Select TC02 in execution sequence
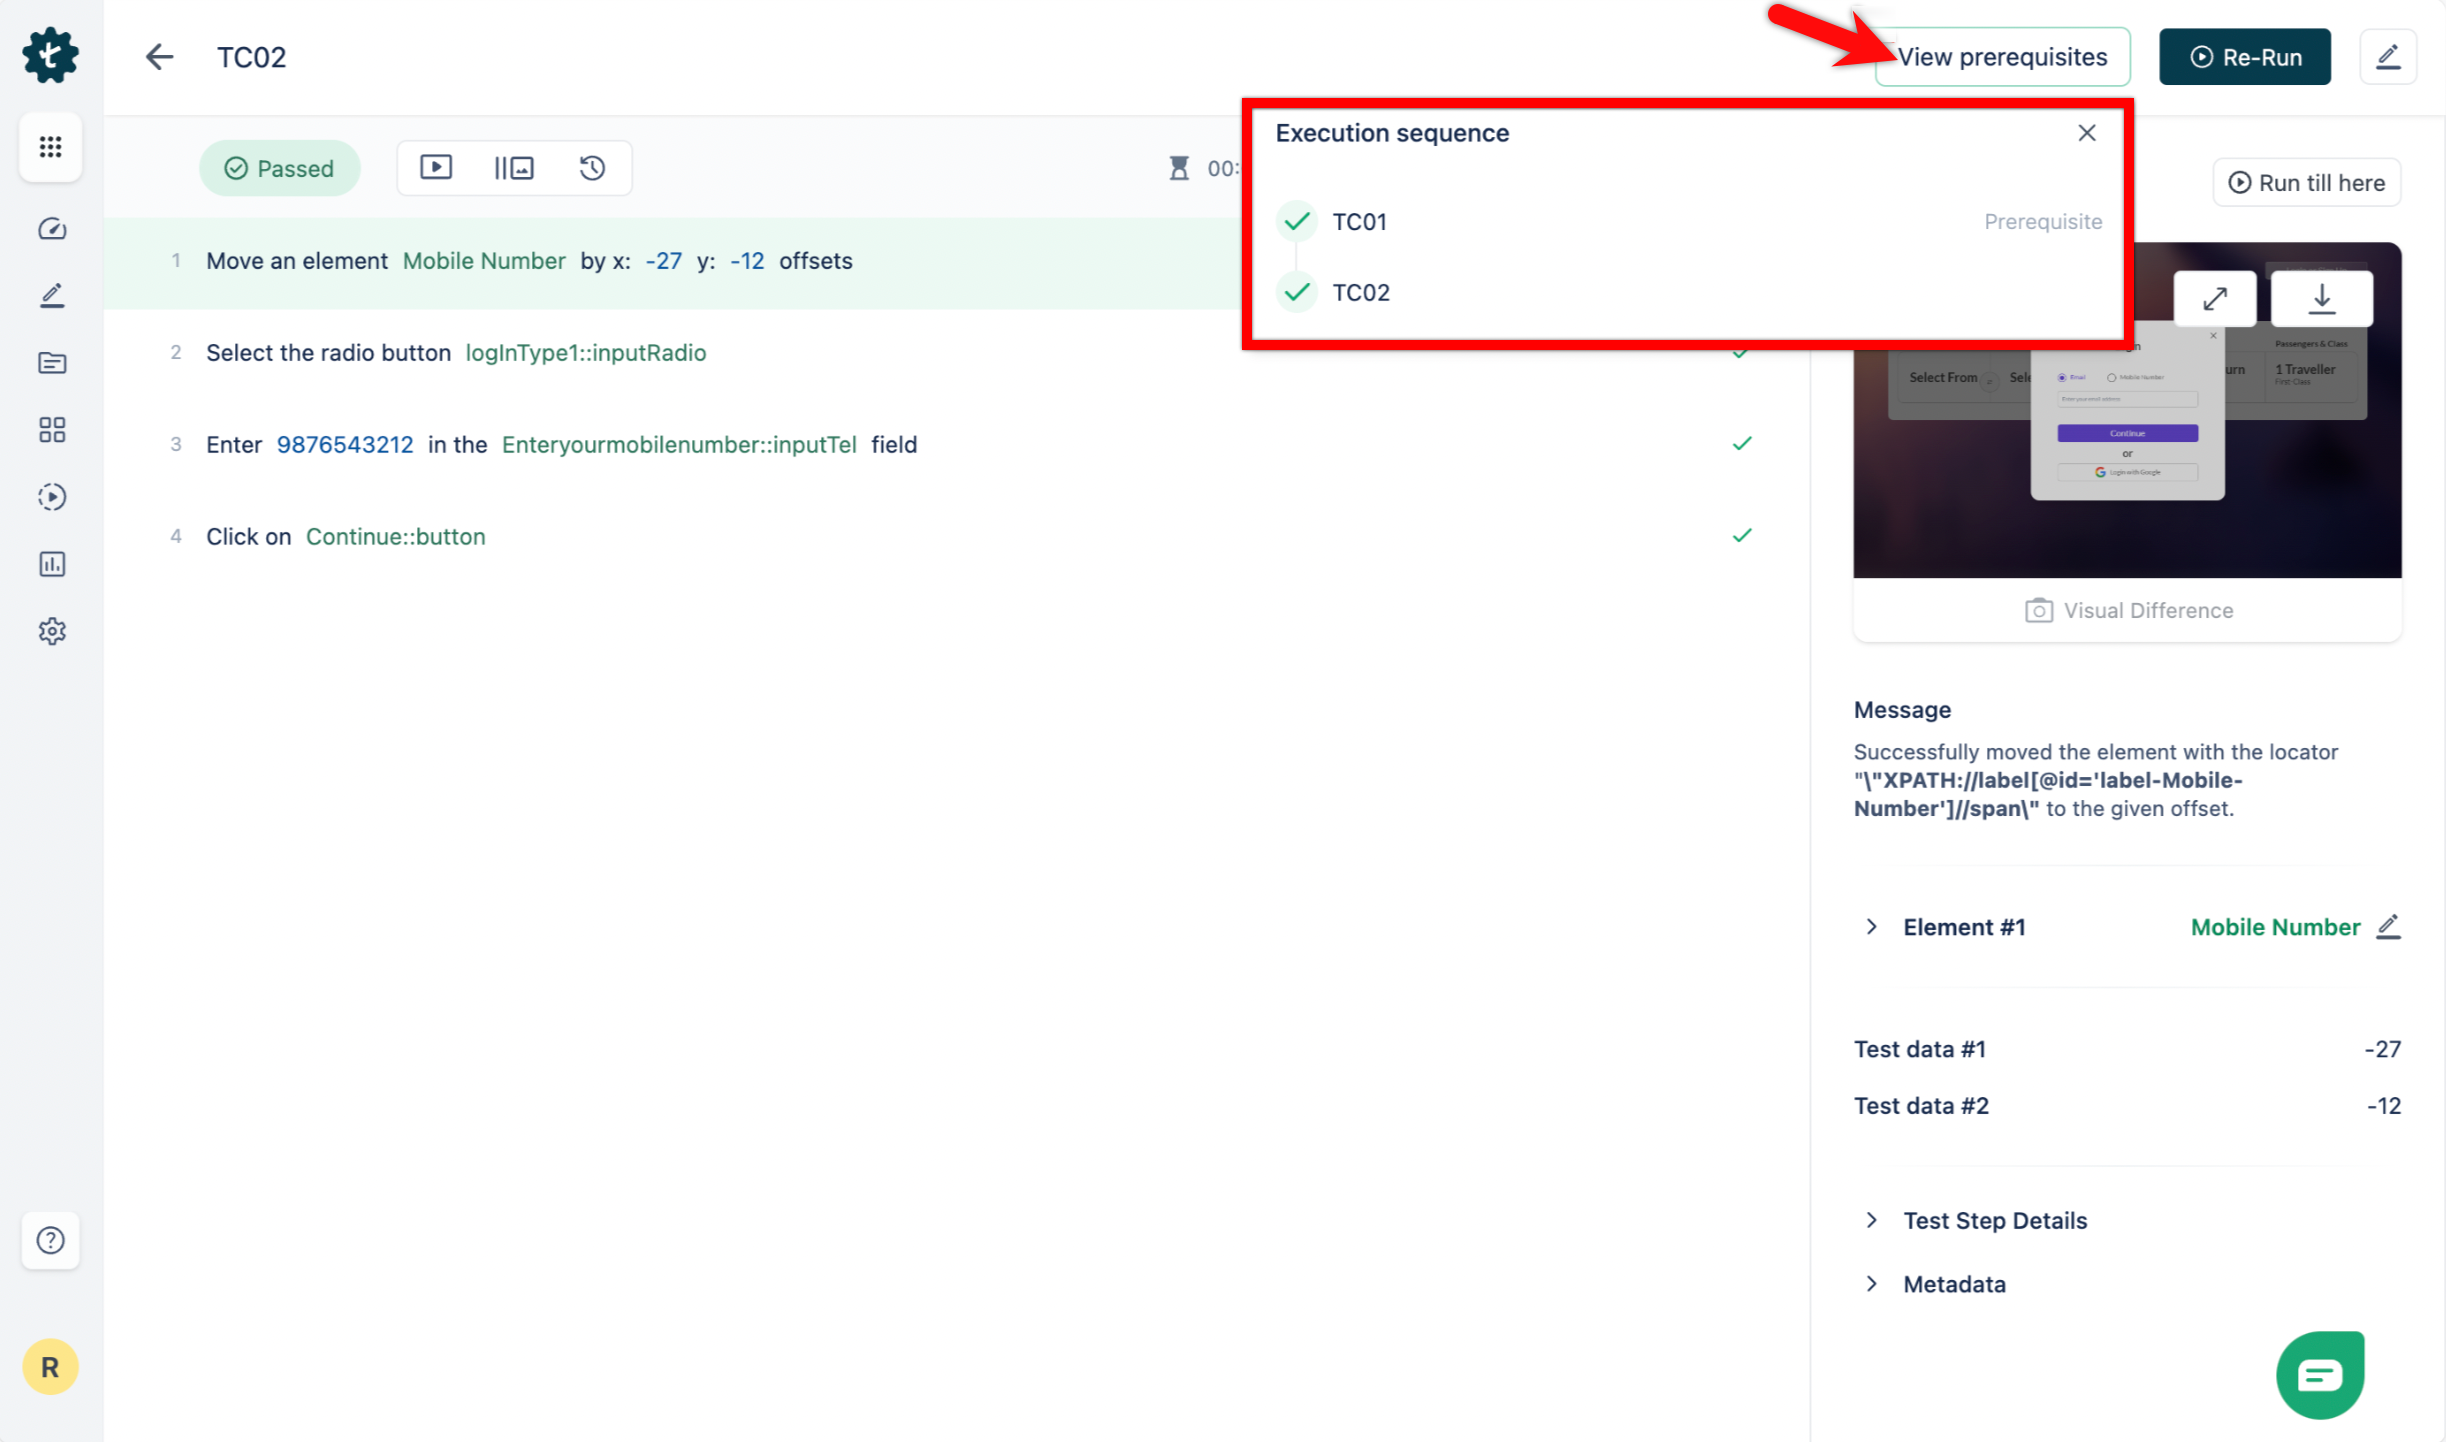This screenshot has width=2446, height=1442. 1360,292
